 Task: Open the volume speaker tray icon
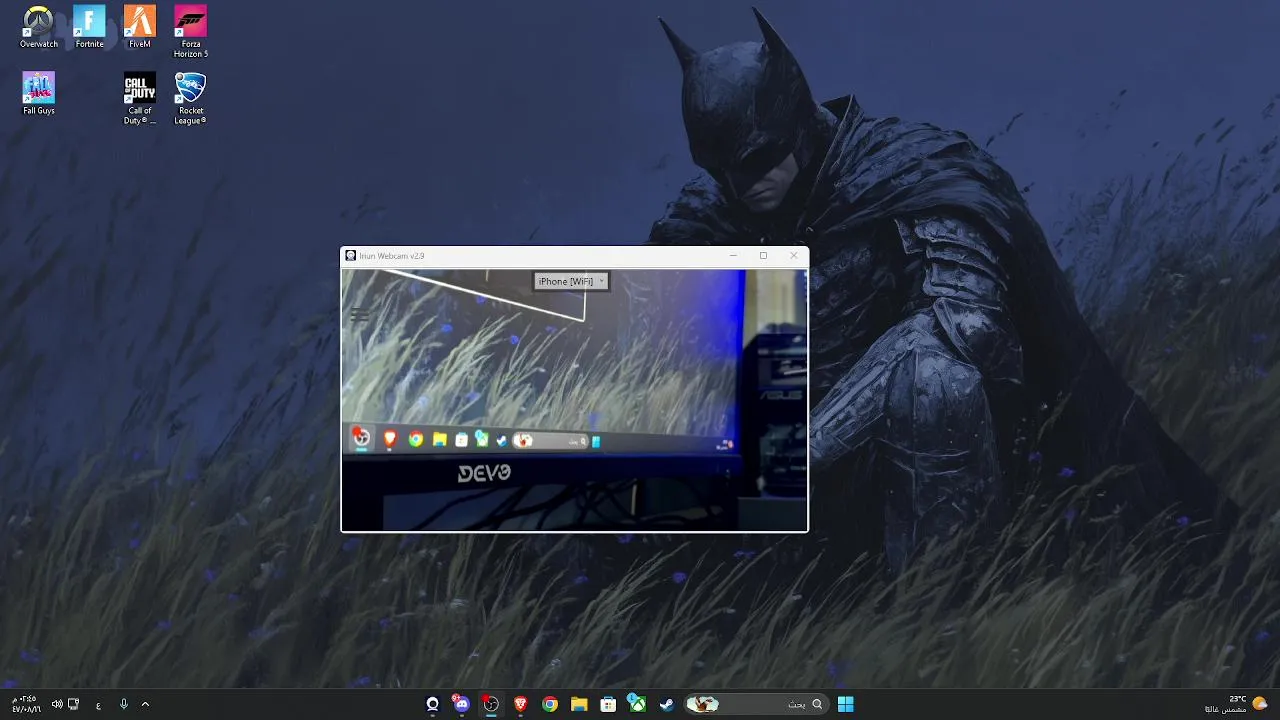pos(57,704)
